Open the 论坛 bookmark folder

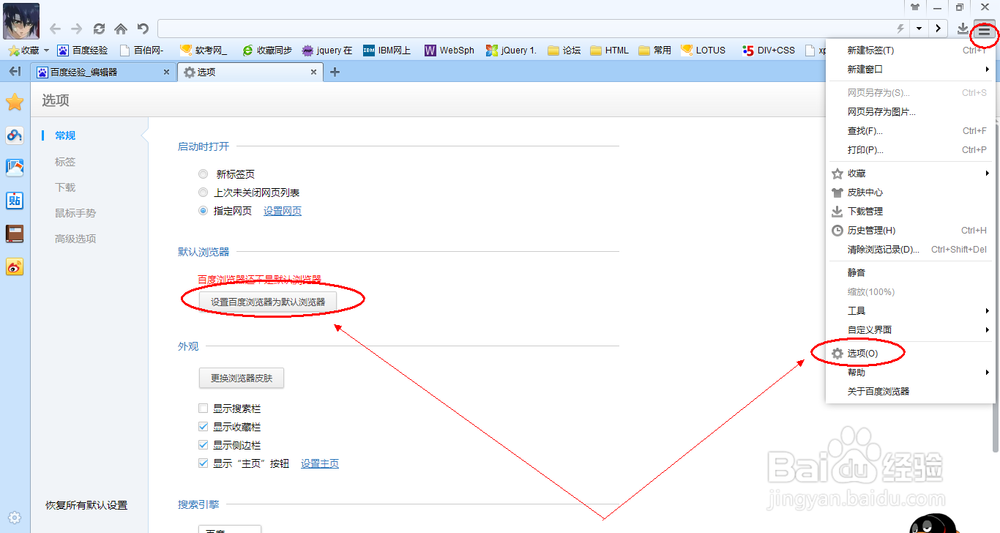(564, 50)
